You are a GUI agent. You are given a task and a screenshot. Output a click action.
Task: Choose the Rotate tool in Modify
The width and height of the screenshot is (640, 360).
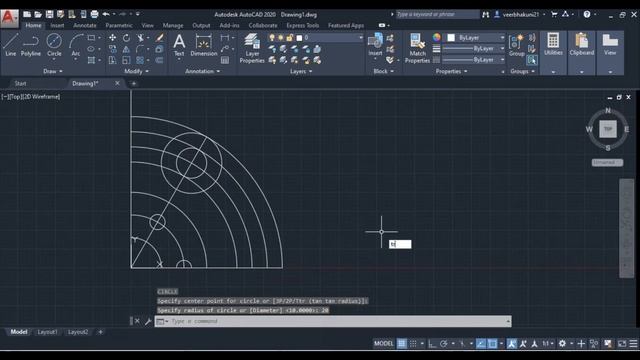point(127,38)
